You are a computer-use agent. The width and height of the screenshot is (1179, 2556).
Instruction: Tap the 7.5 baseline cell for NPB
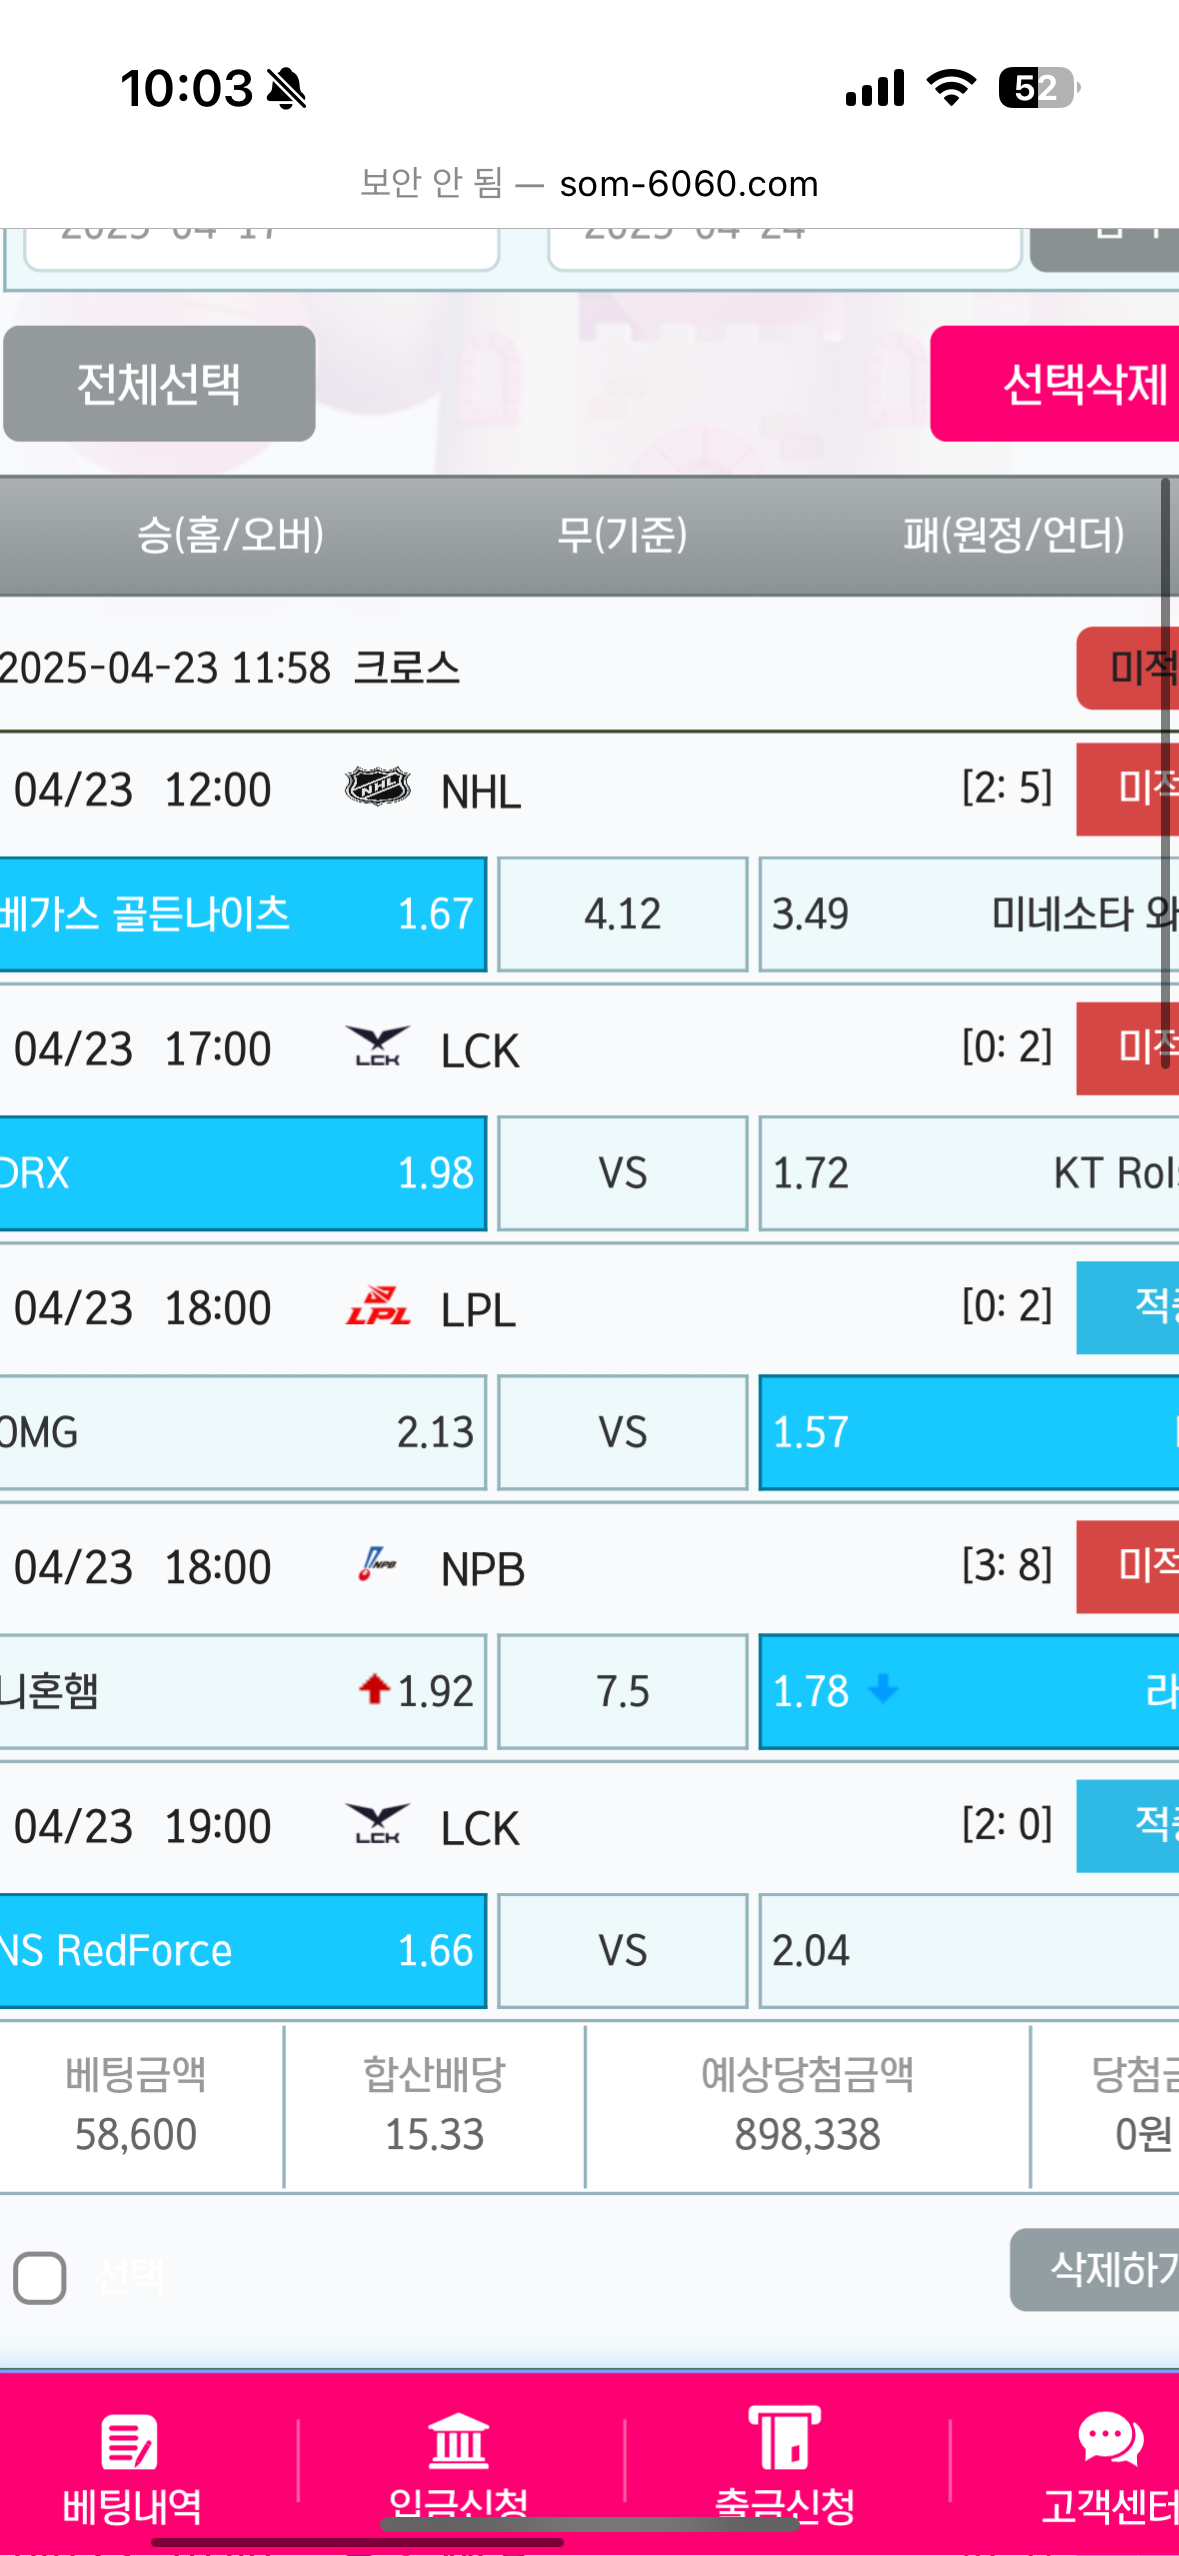click(622, 1691)
